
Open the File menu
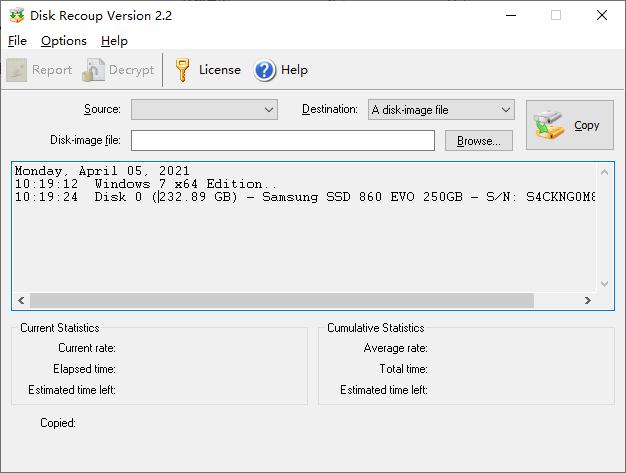[17, 41]
